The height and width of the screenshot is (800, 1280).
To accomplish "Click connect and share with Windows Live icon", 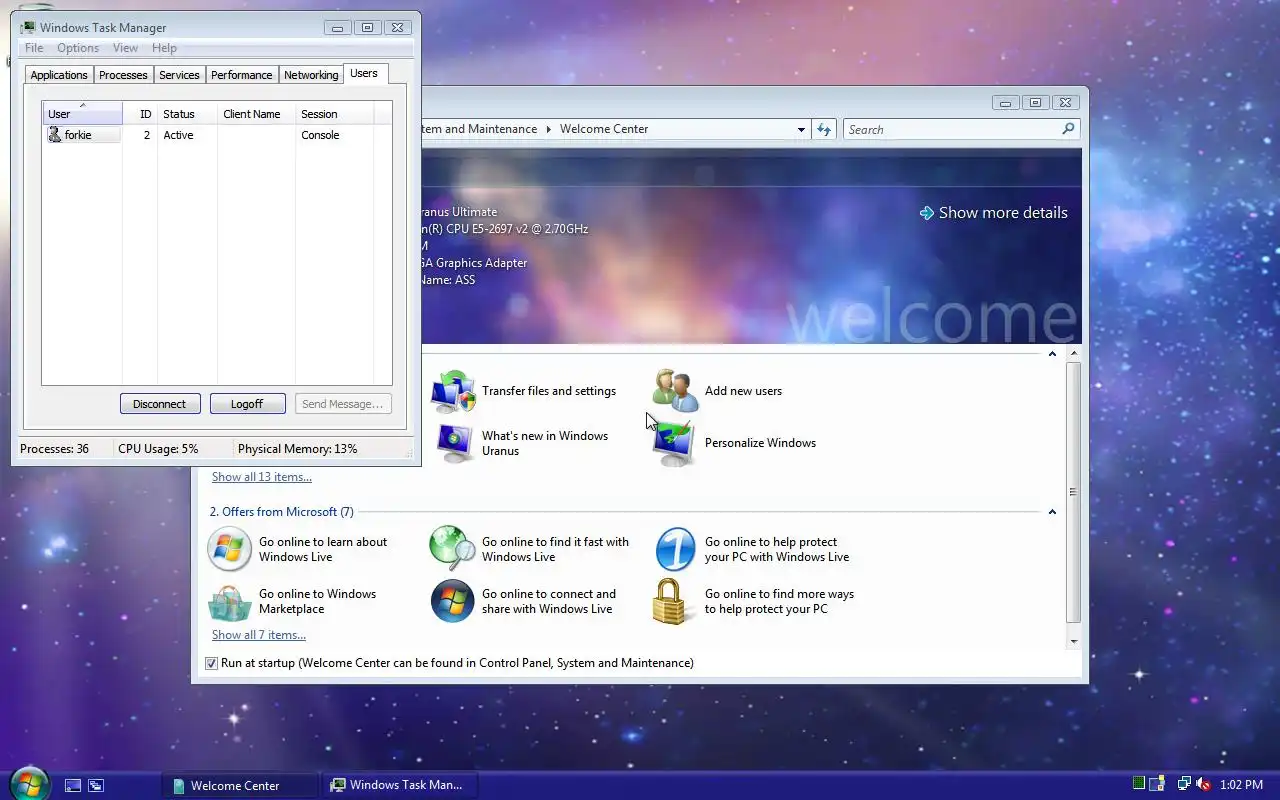I will tap(452, 601).
